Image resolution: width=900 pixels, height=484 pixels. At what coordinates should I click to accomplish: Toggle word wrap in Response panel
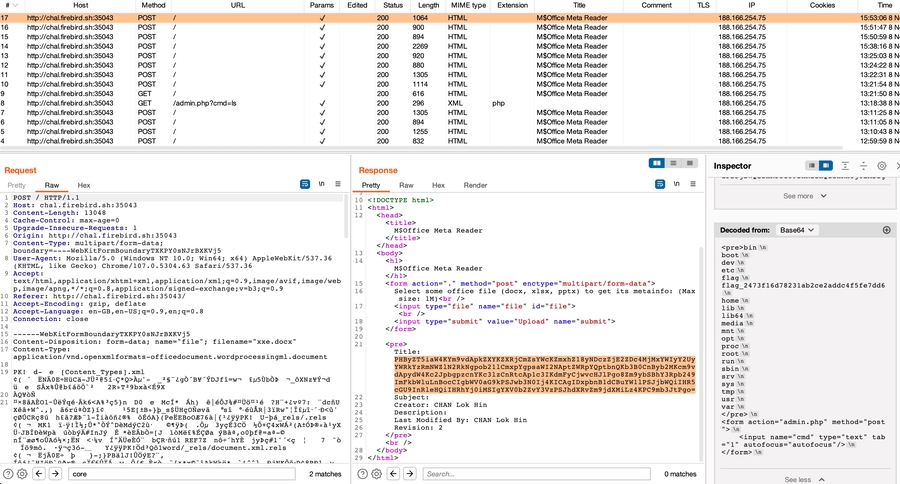(659, 185)
